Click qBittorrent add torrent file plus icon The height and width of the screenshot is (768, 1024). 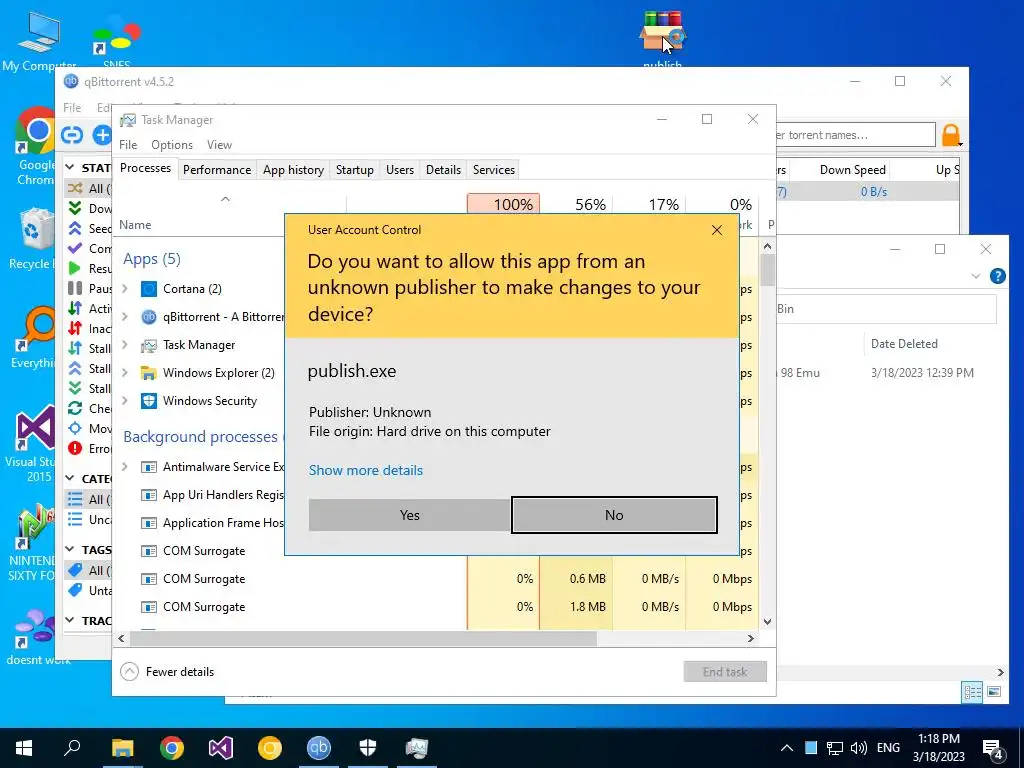[x=101, y=135]
